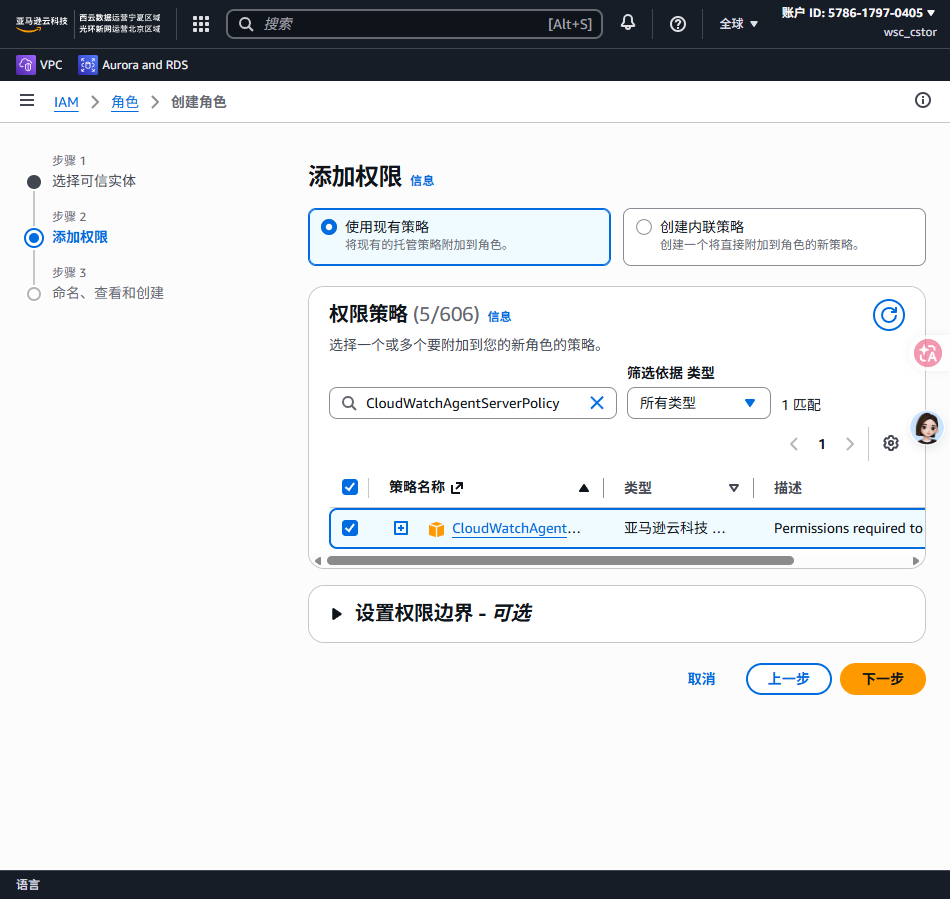Click the external link icon by 策略名称

pyautogui.click(x=457, y=488)
